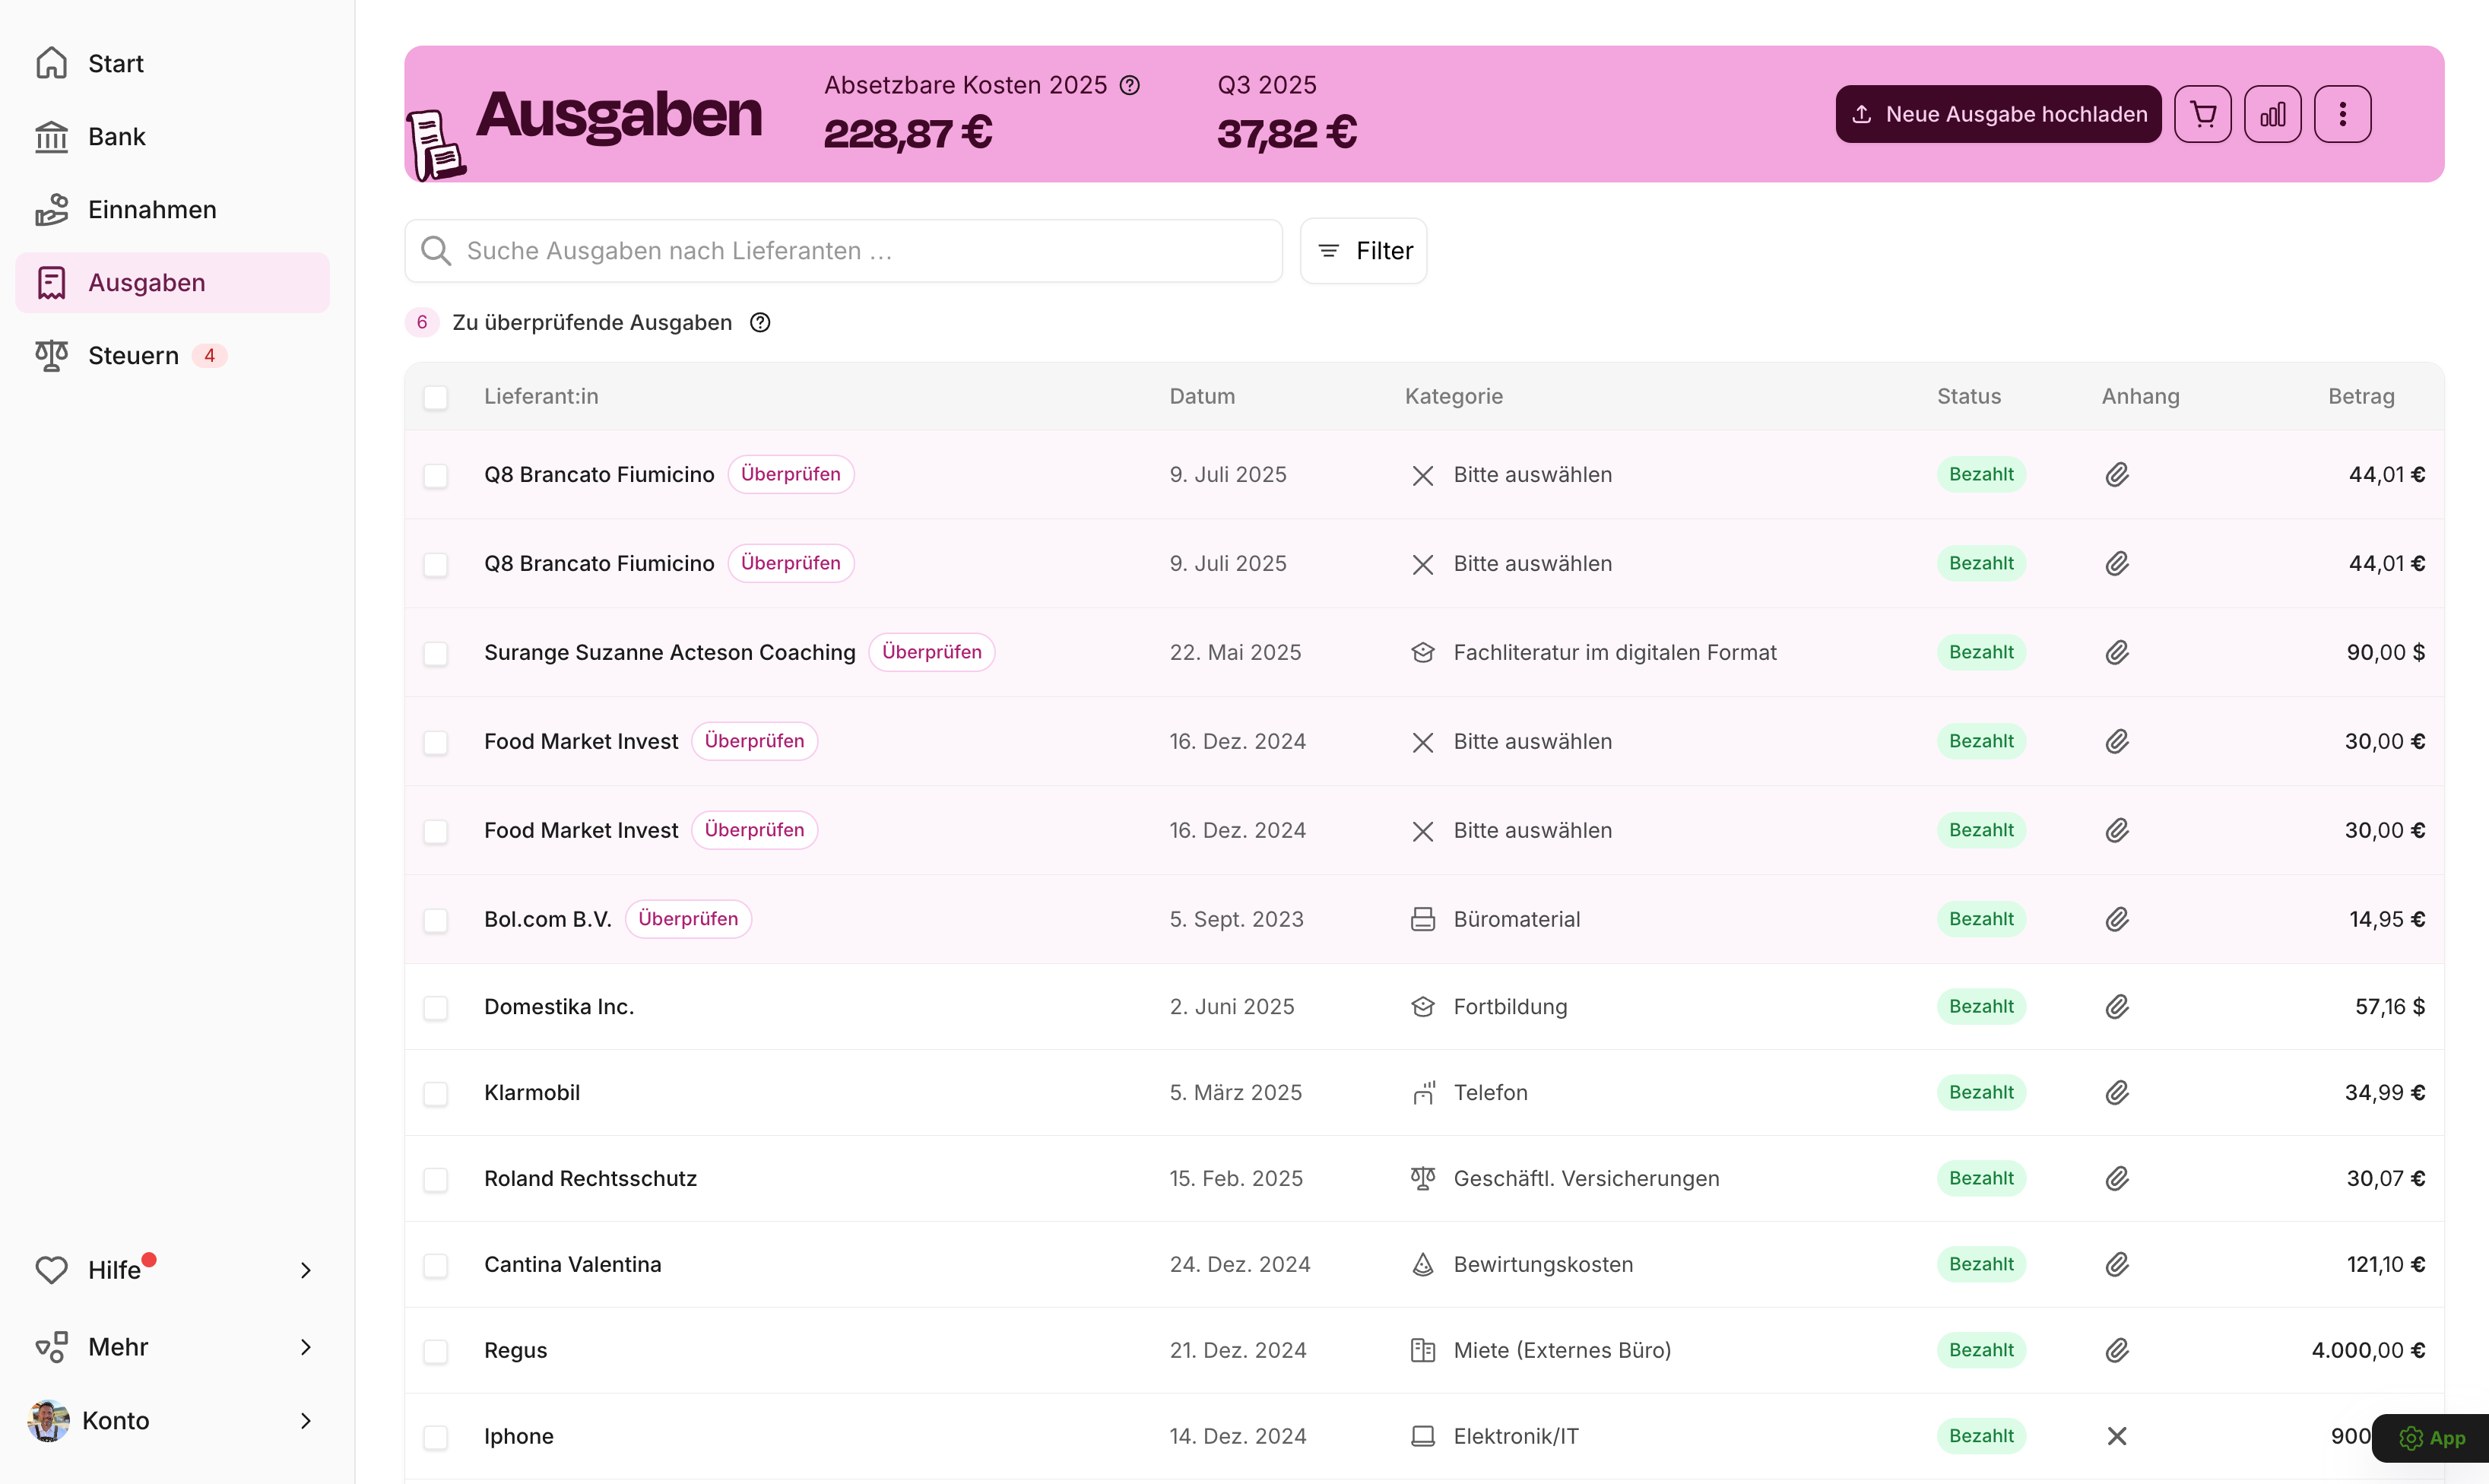The image size is (2489, 1484).
Task: Toggle the select-all checkbox in table header
Action: tap(435, 397)
